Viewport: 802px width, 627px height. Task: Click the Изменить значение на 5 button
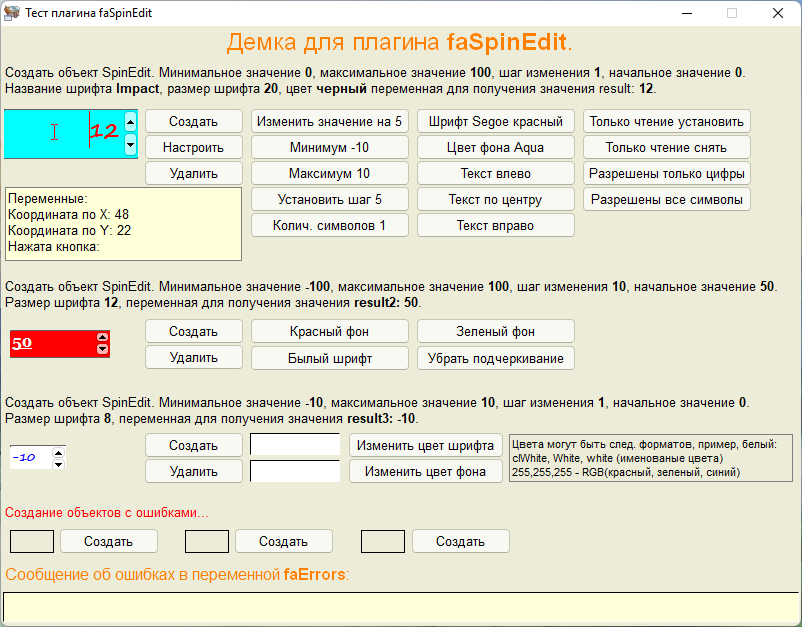(x=329, y=121)
